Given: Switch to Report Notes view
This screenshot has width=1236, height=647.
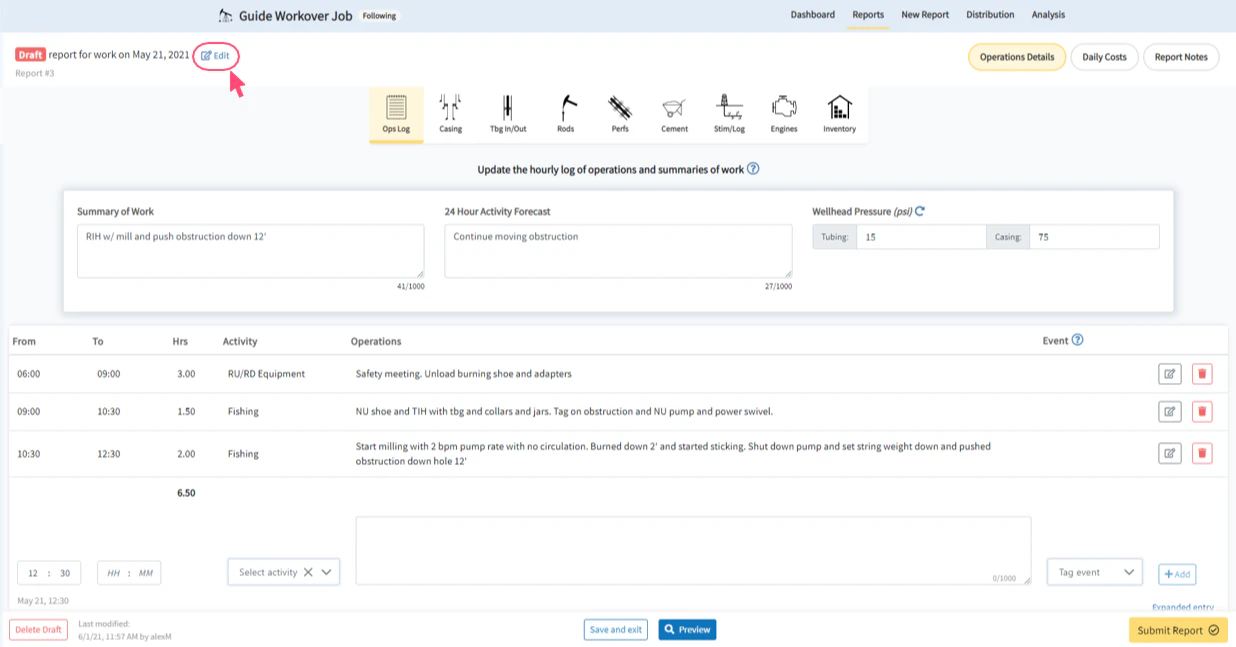Looking at the screenshot, I should point(1181,57).
